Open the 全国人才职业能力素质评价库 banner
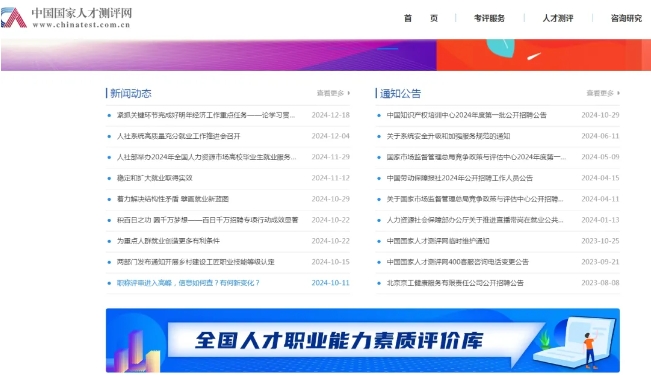The width and height of the screenshot is (651, 376). (363, 340)
